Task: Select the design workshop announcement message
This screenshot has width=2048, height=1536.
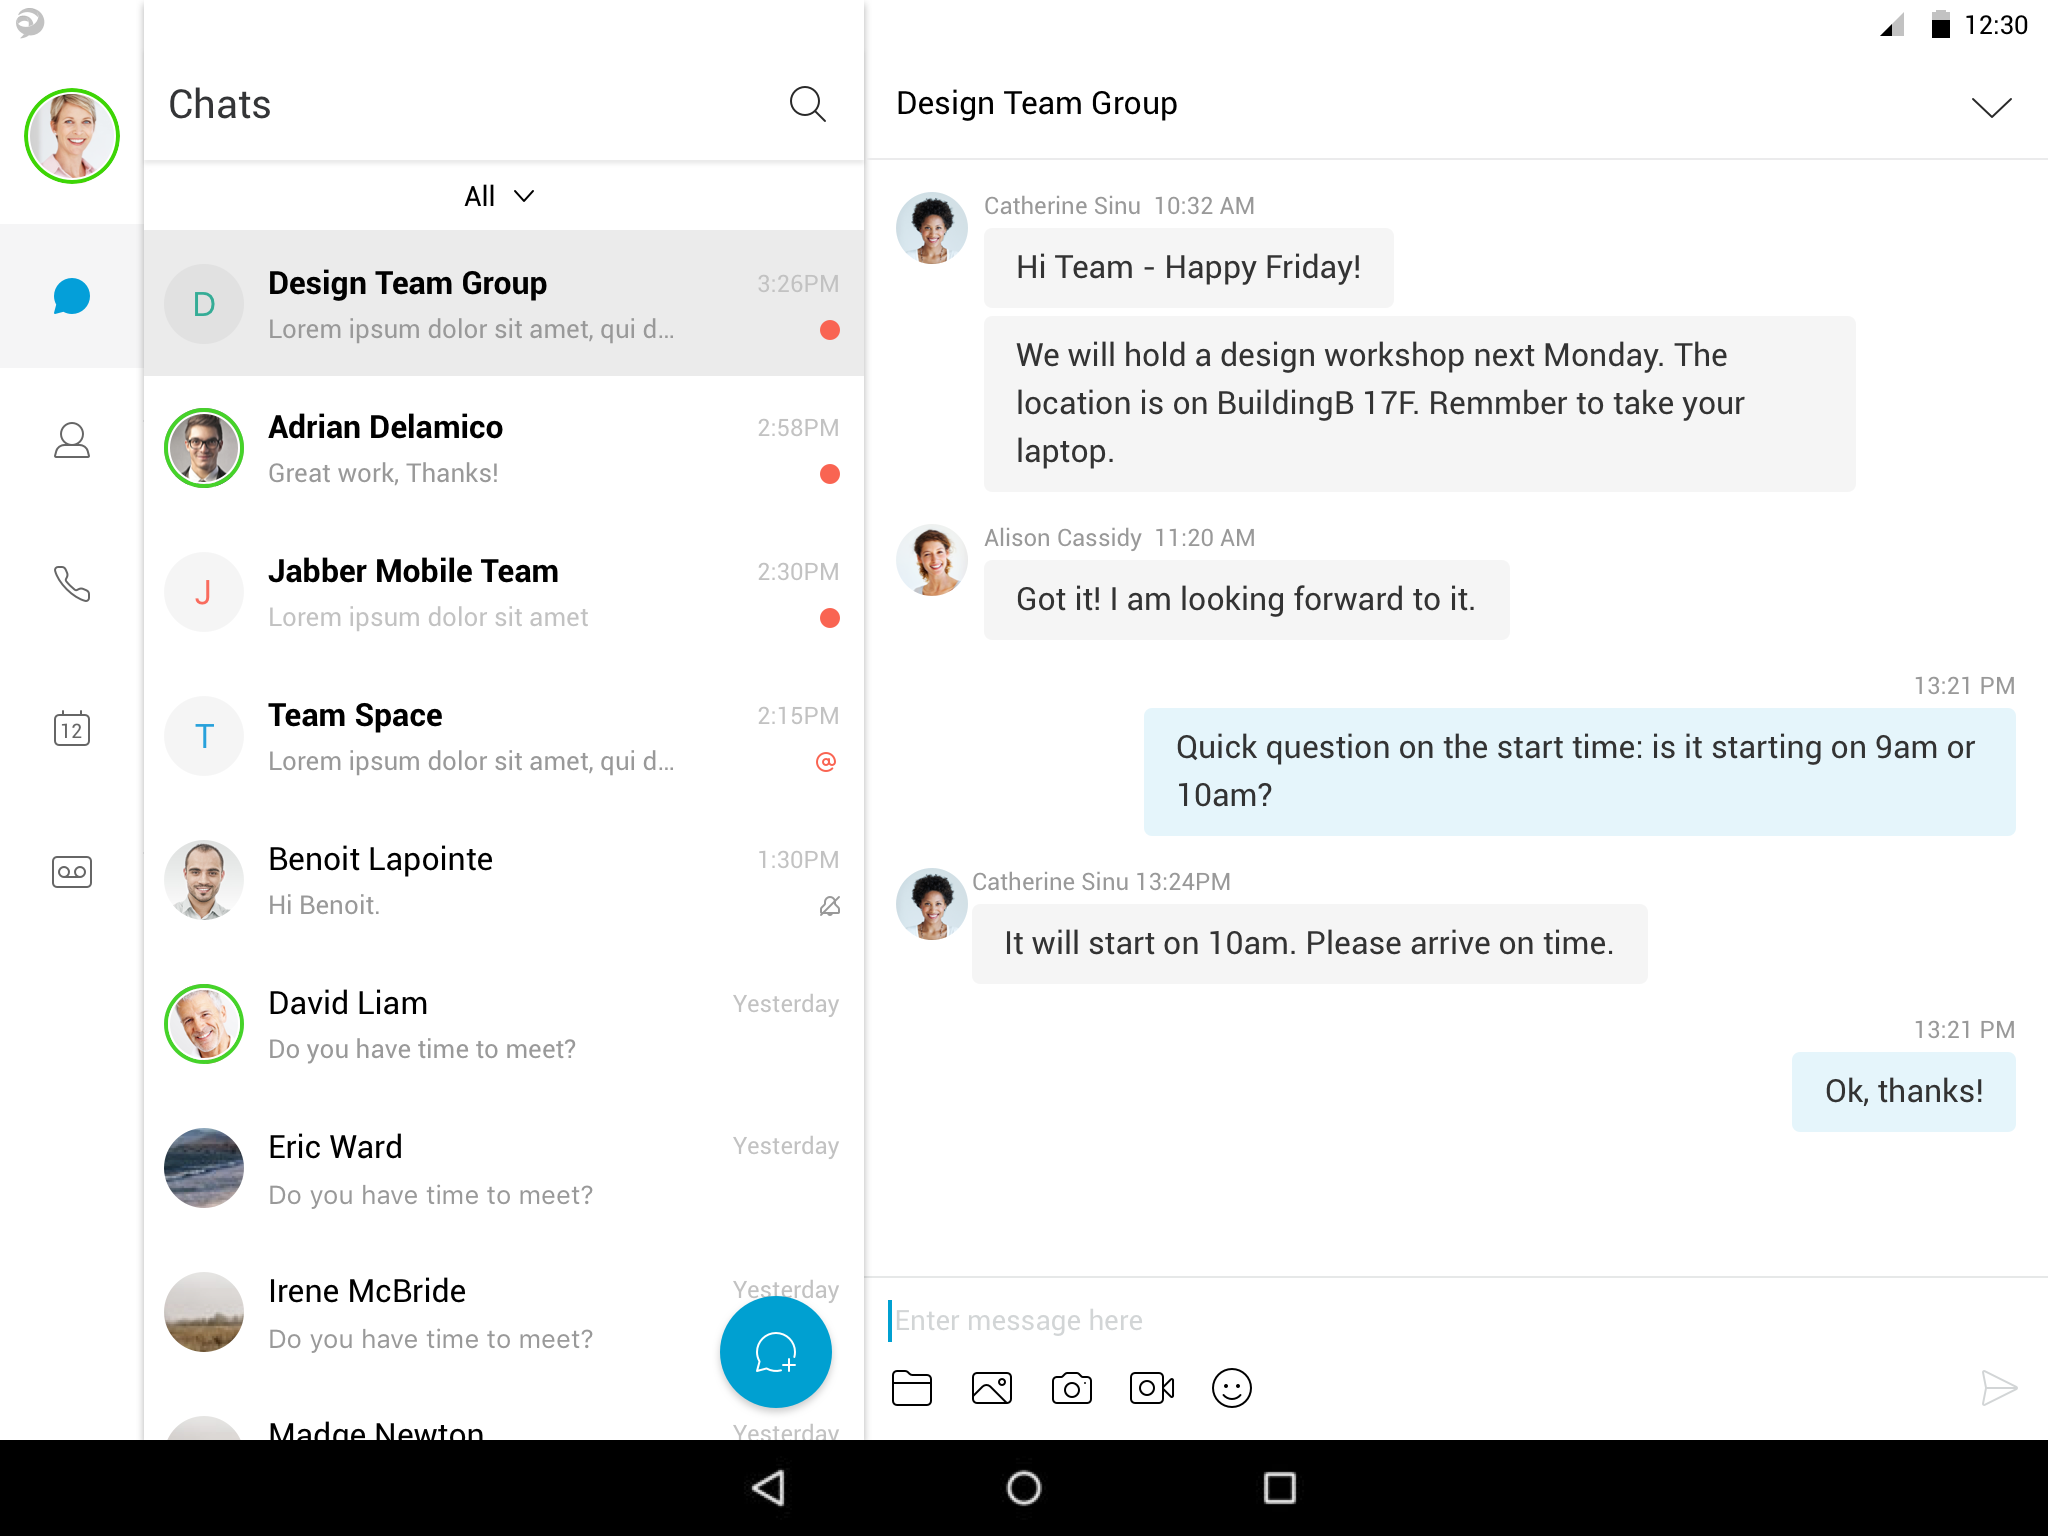Action: point(1419,404)
